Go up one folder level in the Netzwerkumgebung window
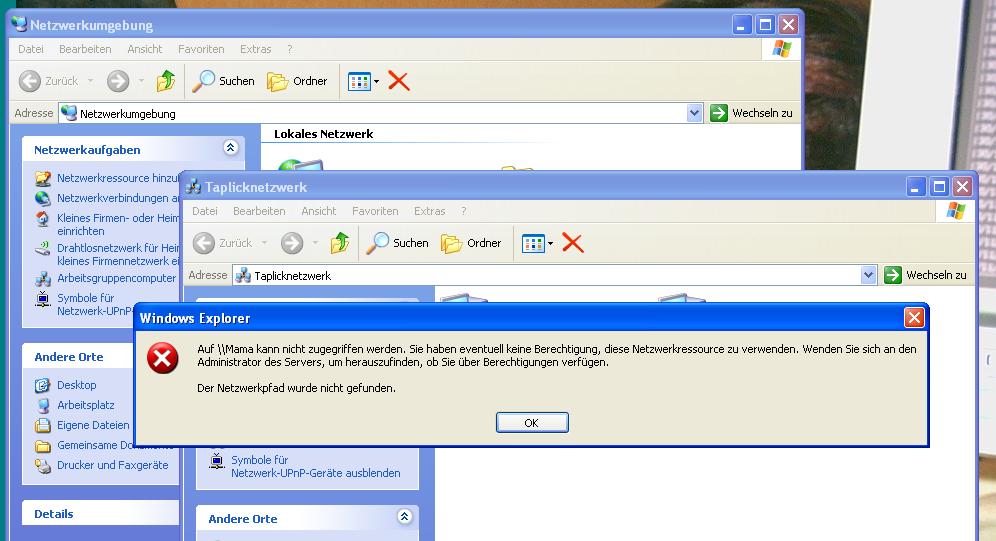This screenshot has height=541, width=996. click(x=166, y=81)
